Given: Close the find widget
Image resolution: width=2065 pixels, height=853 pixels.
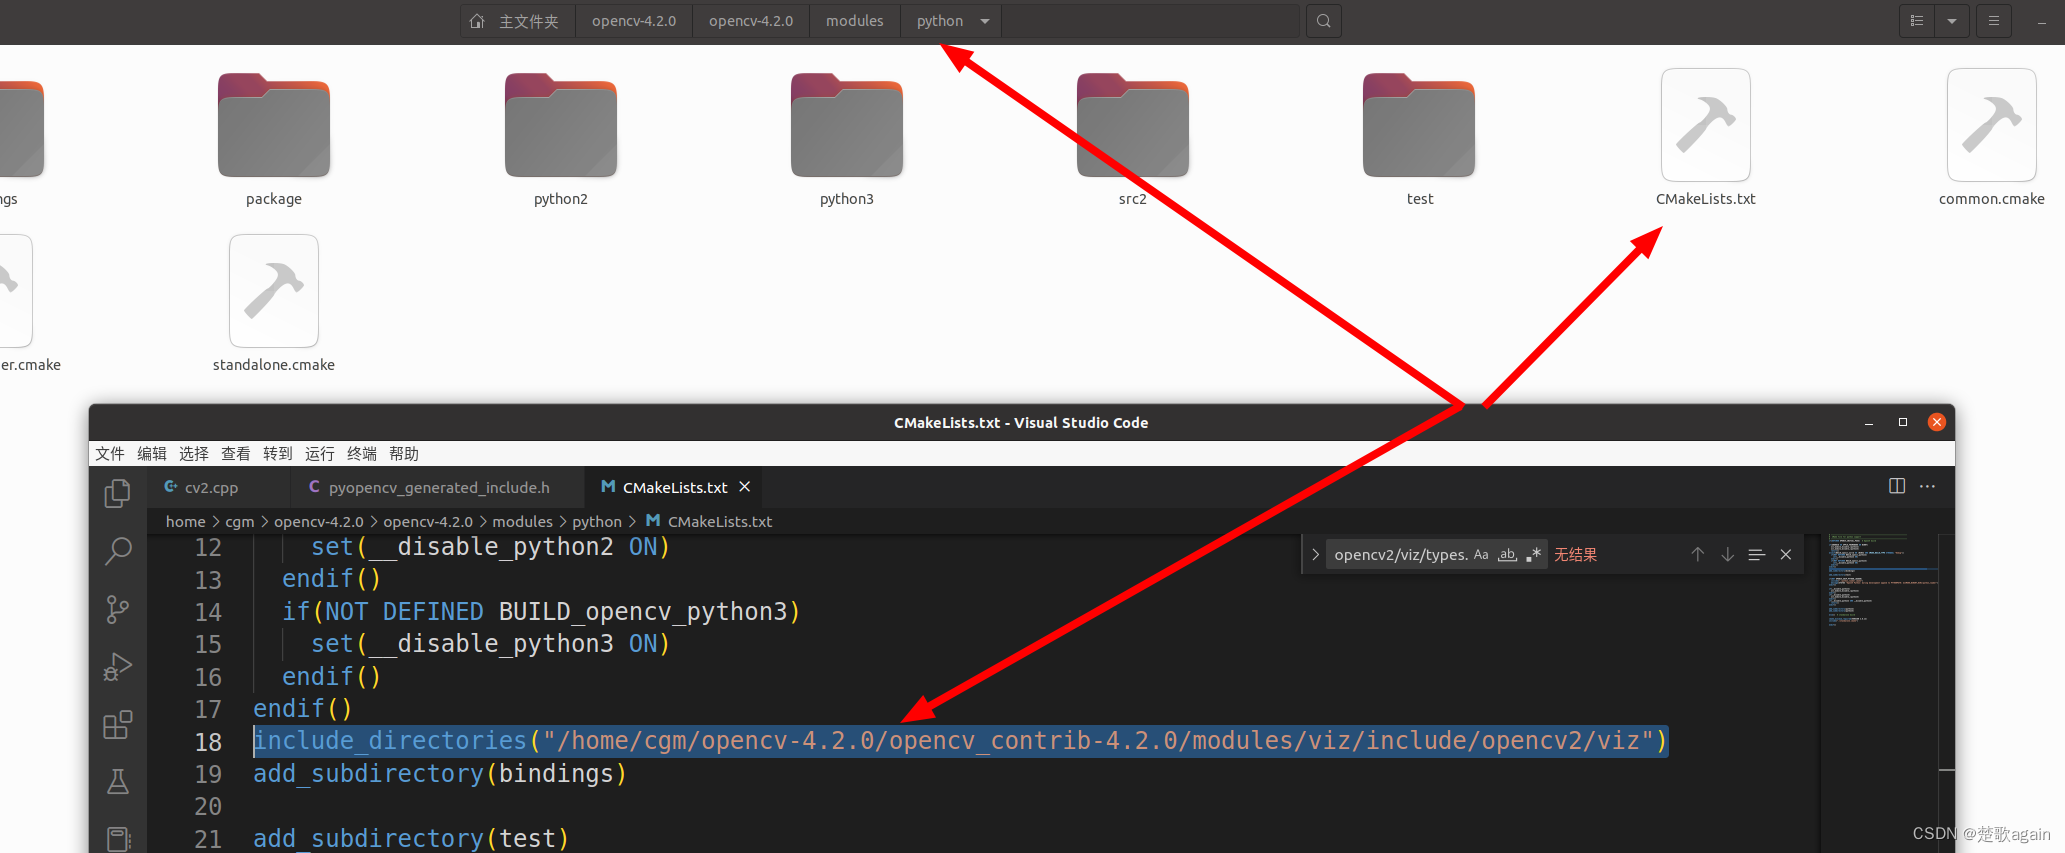Looking at the screenshot, I should 1786,554.
